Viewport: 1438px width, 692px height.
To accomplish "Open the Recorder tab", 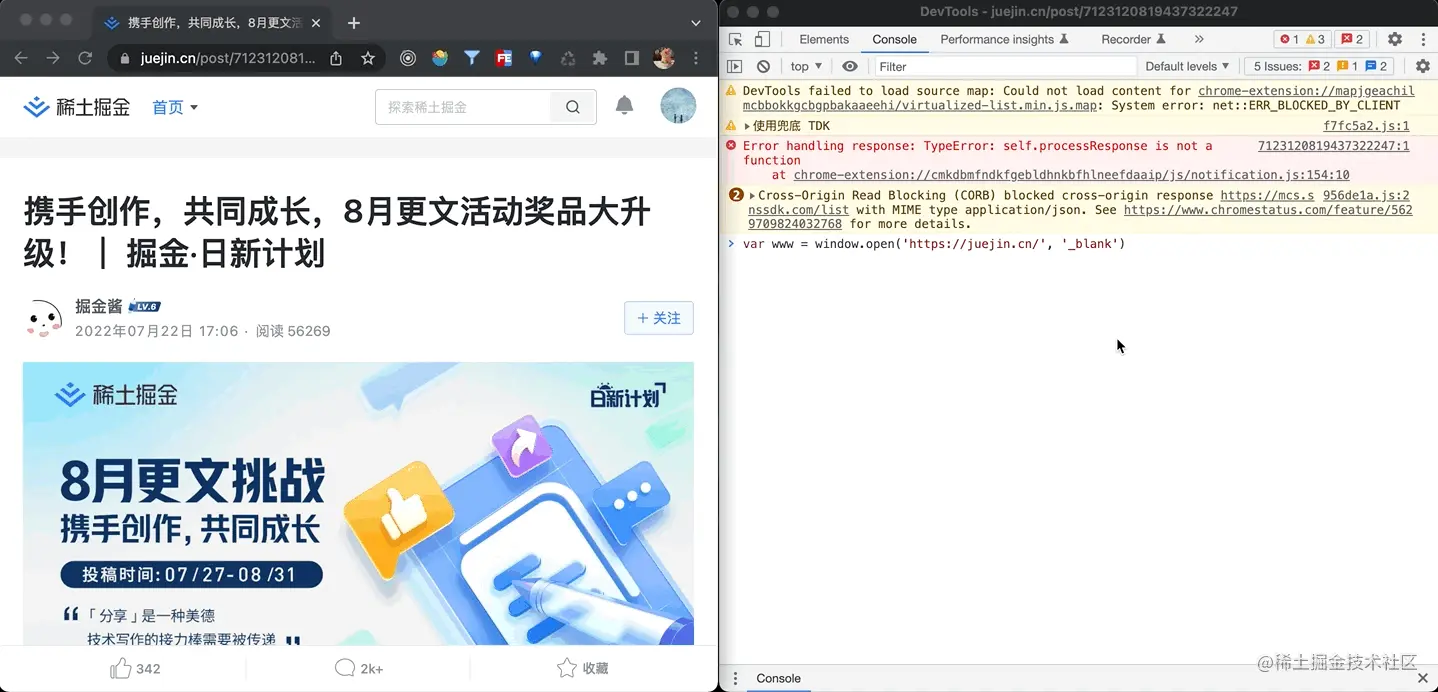I will point(1133,39).
